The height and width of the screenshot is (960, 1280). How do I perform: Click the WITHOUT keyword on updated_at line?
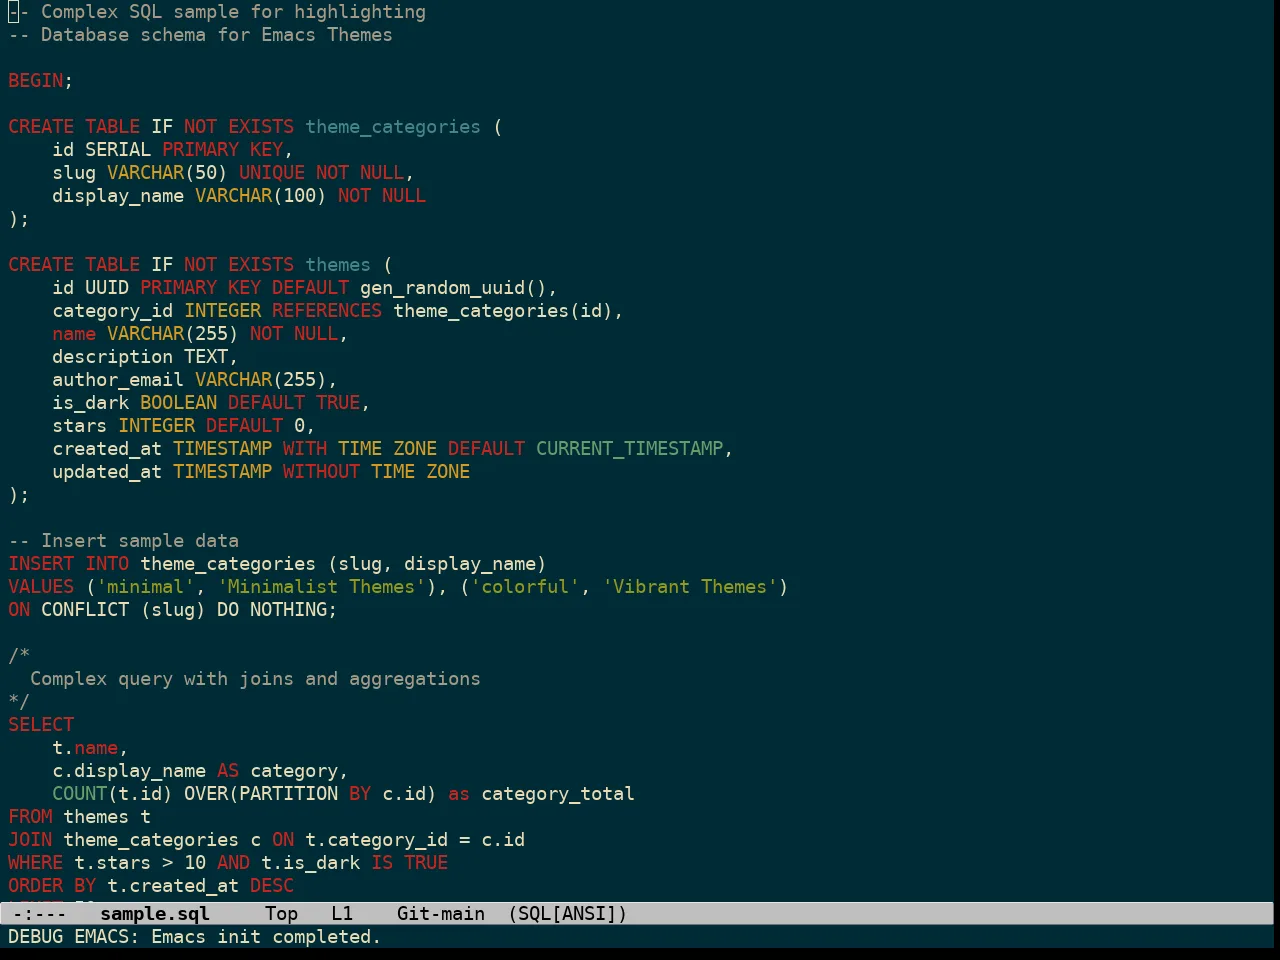(x=321, y=471)
